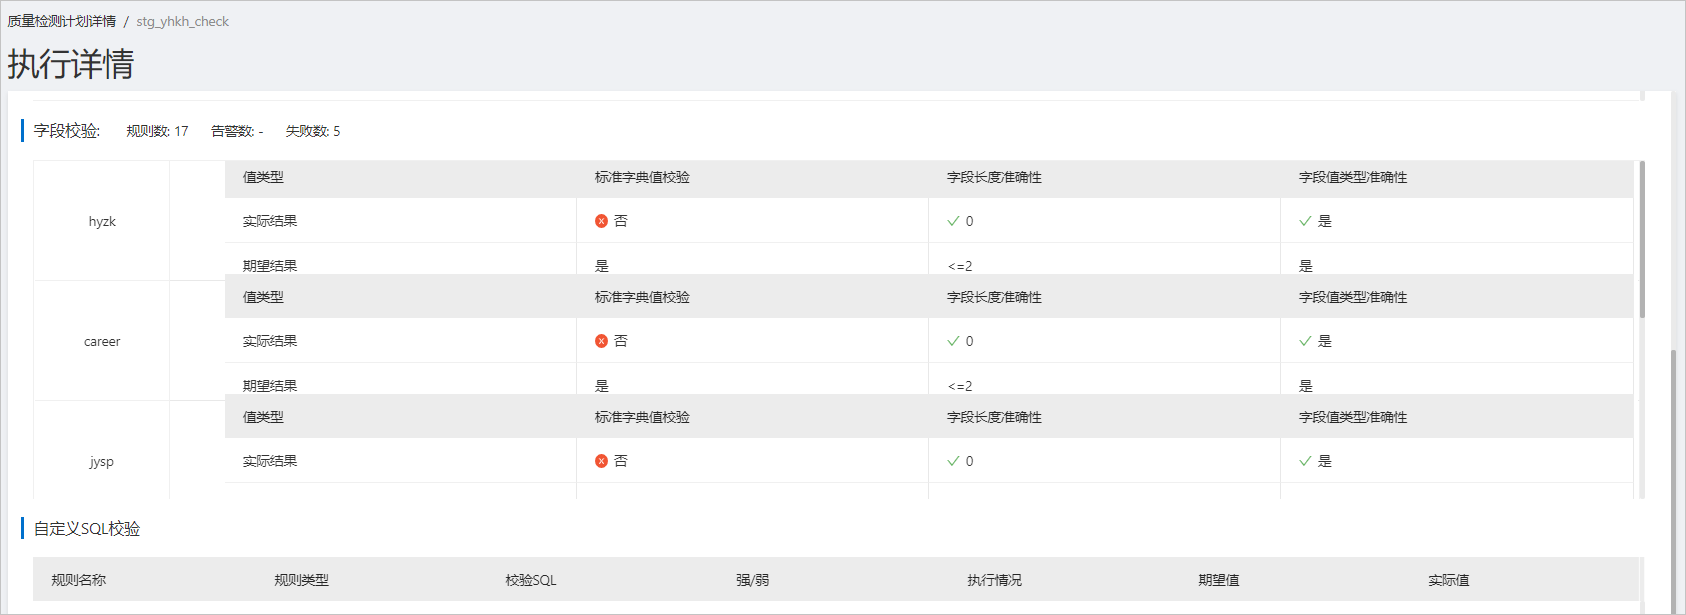Click the 规则数: 17 counter
Screen dimensions: 1686x615
pyautogui.click(x=157, y=131)
